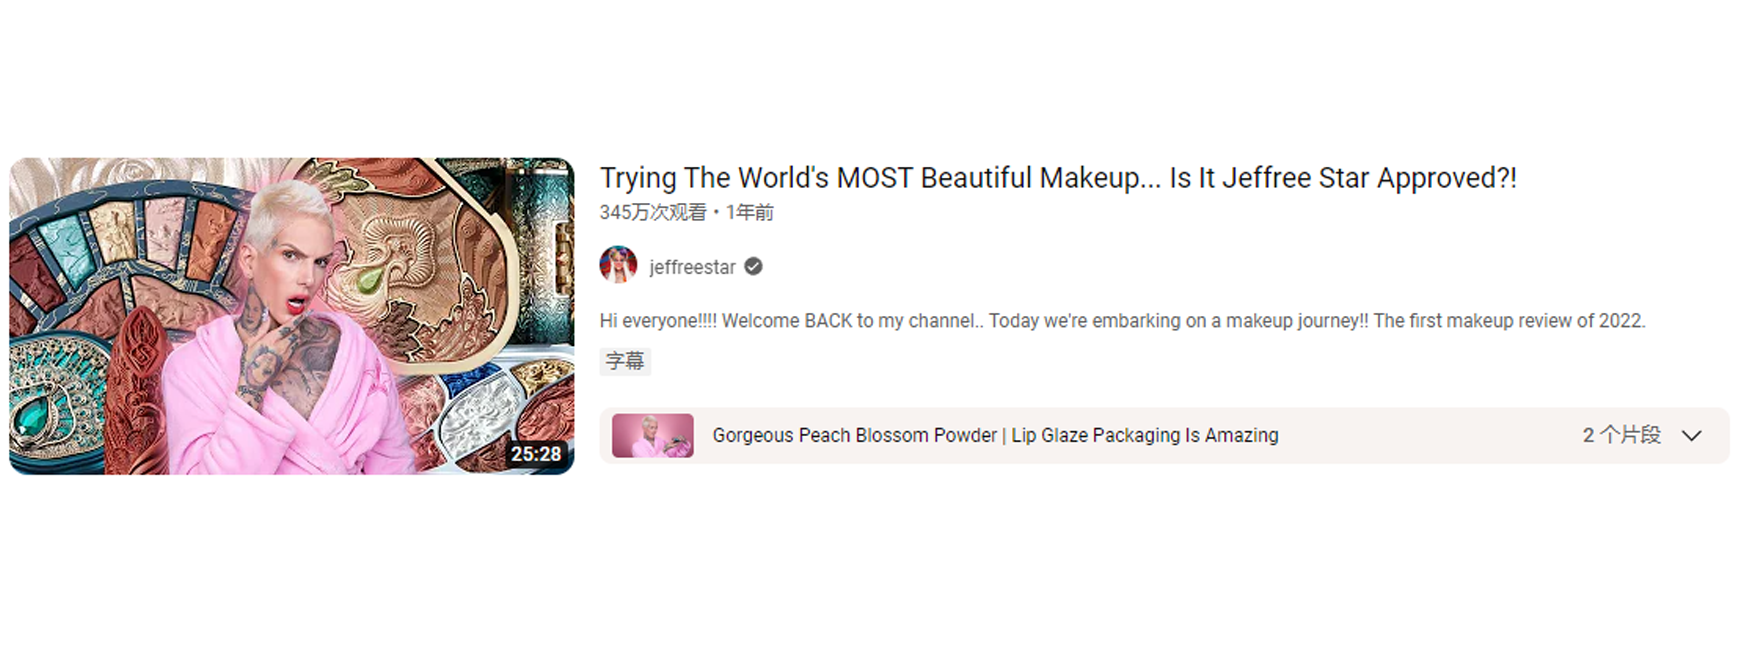Open the Jeffree Star makeup video thumbnail
This screenshot has height=658, width=1743.
pyautogui.click(x=292, y=316)
